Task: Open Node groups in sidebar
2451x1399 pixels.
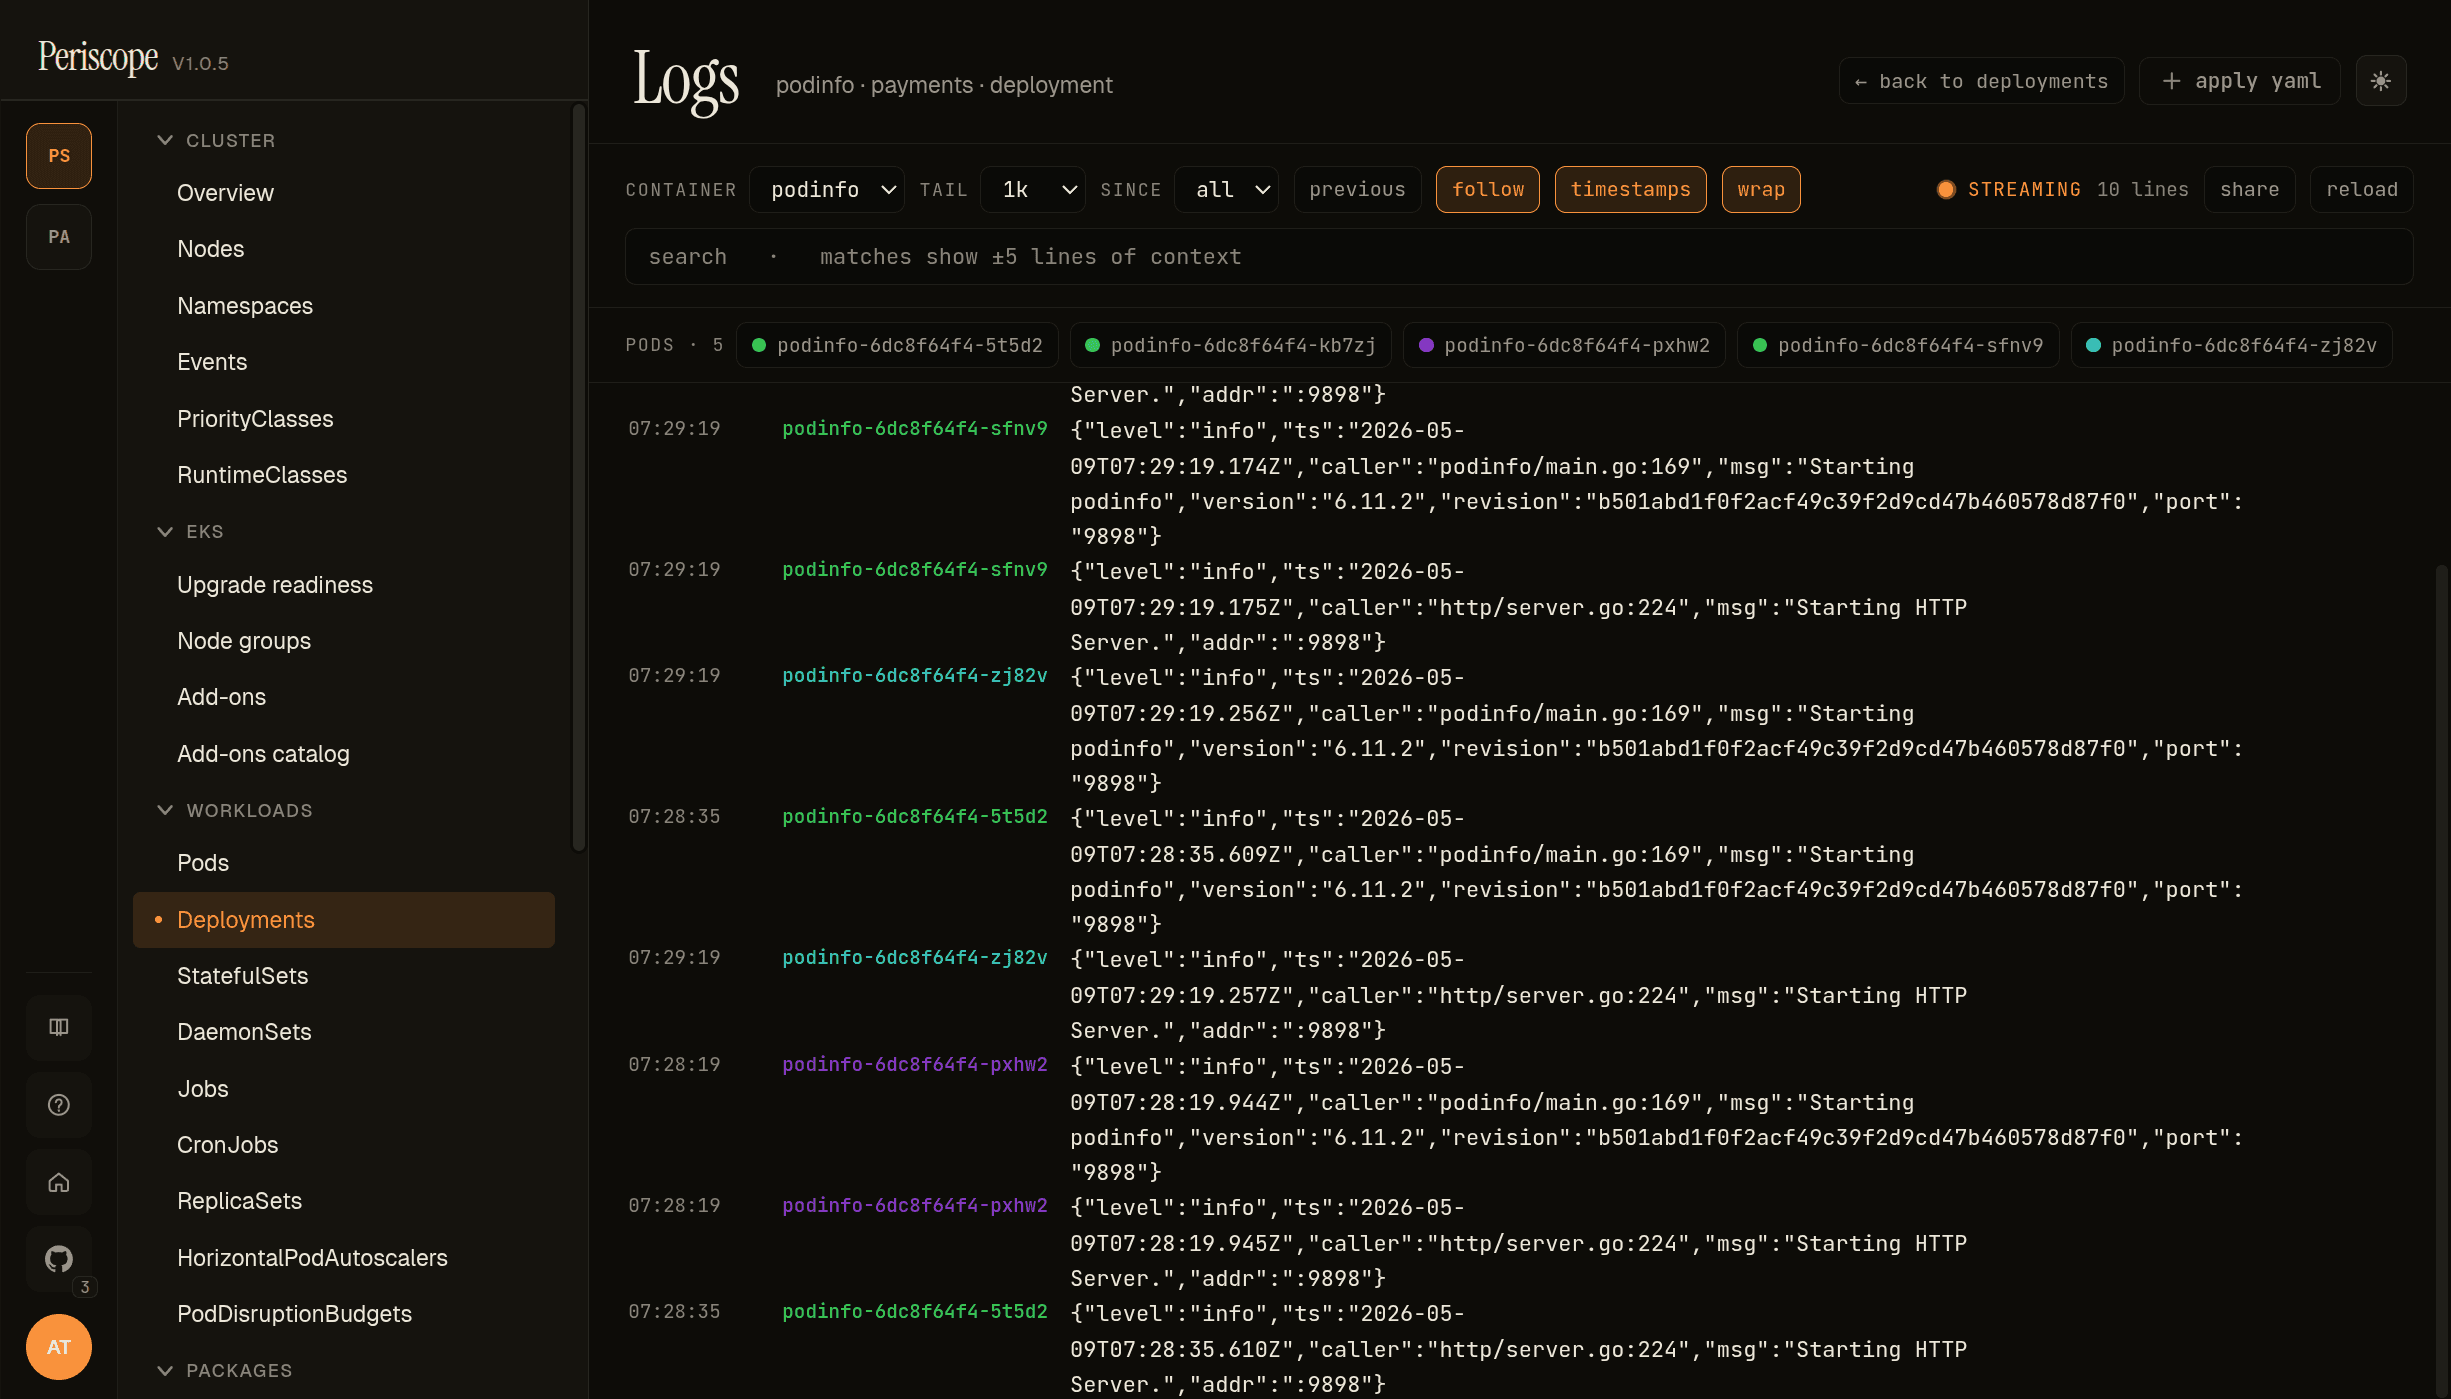Action: pyautogui.click(x=344, y=641)
